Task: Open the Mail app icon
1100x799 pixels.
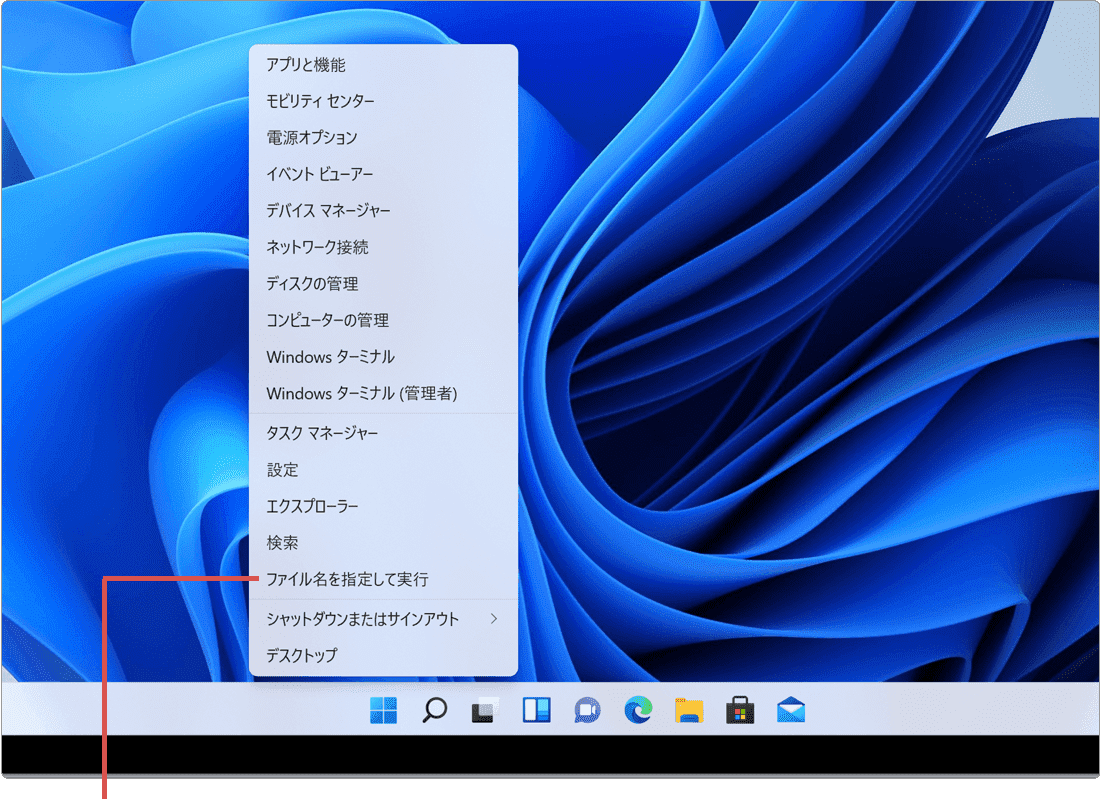Action: [x=791, y=710]
